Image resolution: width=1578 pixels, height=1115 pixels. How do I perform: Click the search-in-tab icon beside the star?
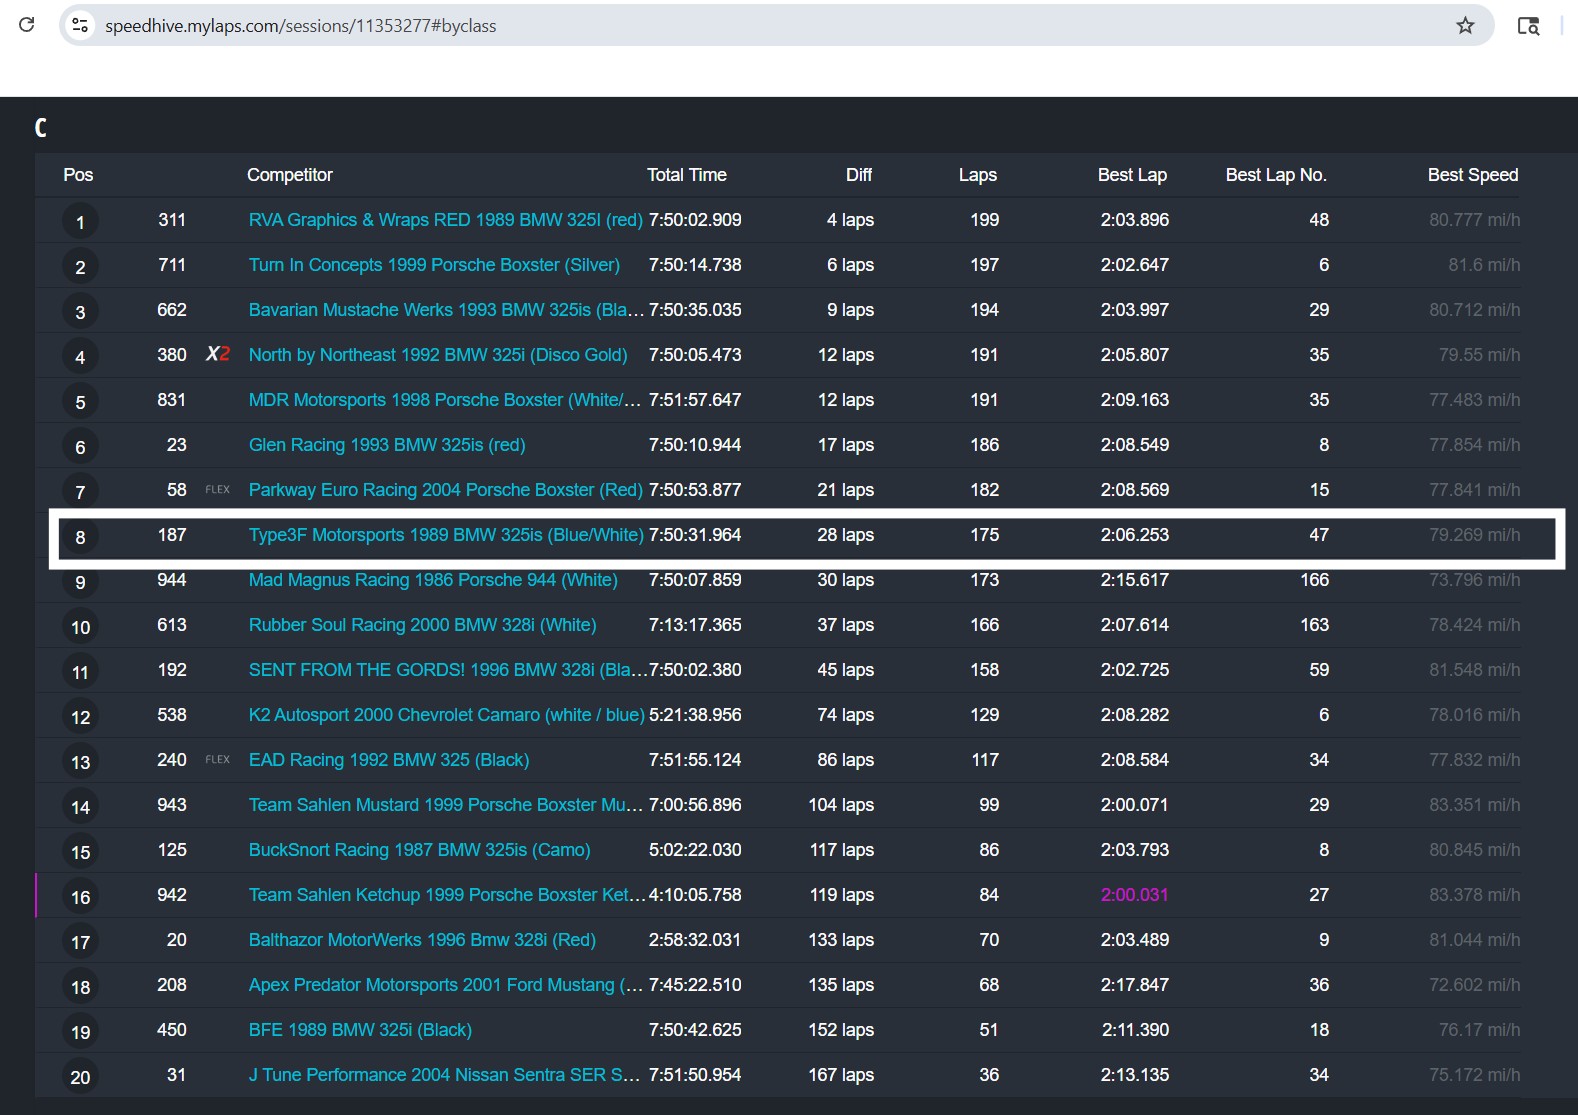coord(1528,26)
